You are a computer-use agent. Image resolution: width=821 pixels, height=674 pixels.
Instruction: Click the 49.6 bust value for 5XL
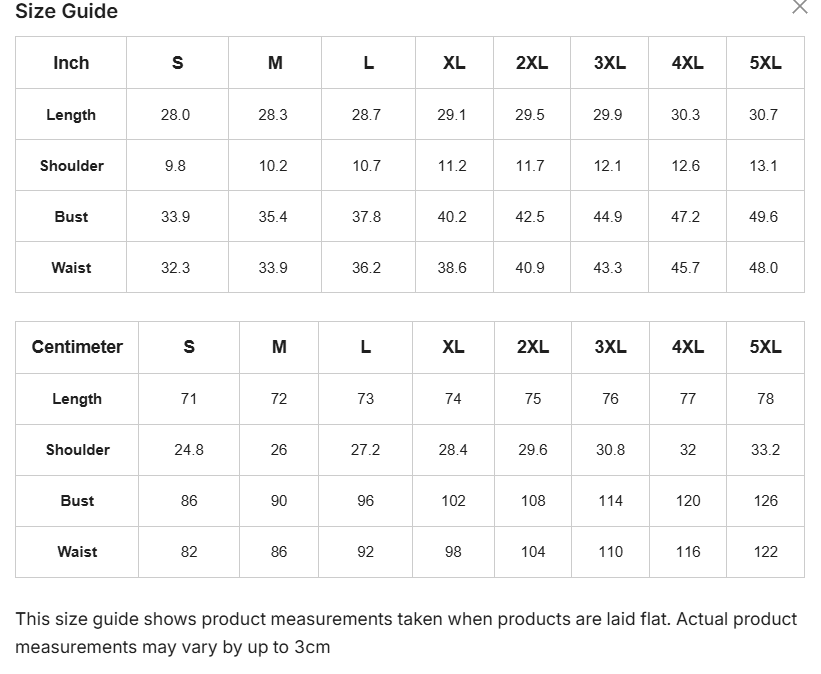(x=763, y=217)
